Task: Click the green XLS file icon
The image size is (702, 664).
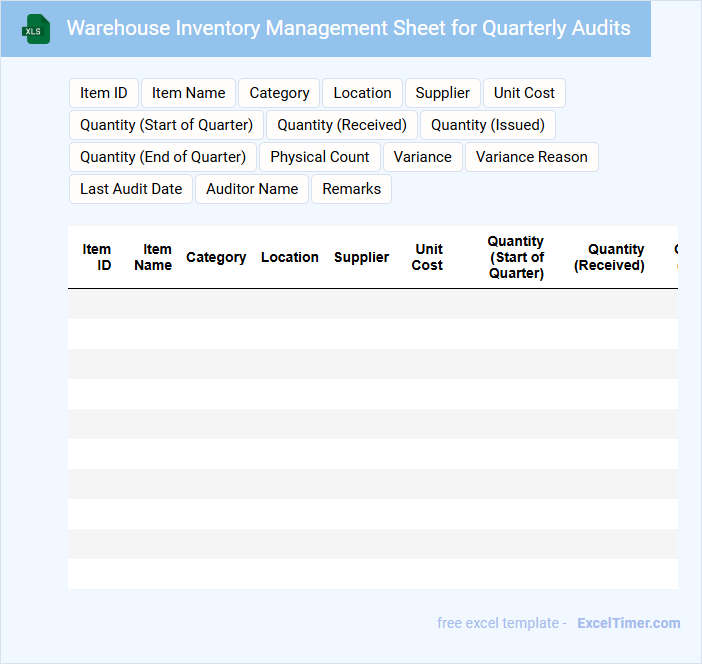Action: [x=36, y=29]
